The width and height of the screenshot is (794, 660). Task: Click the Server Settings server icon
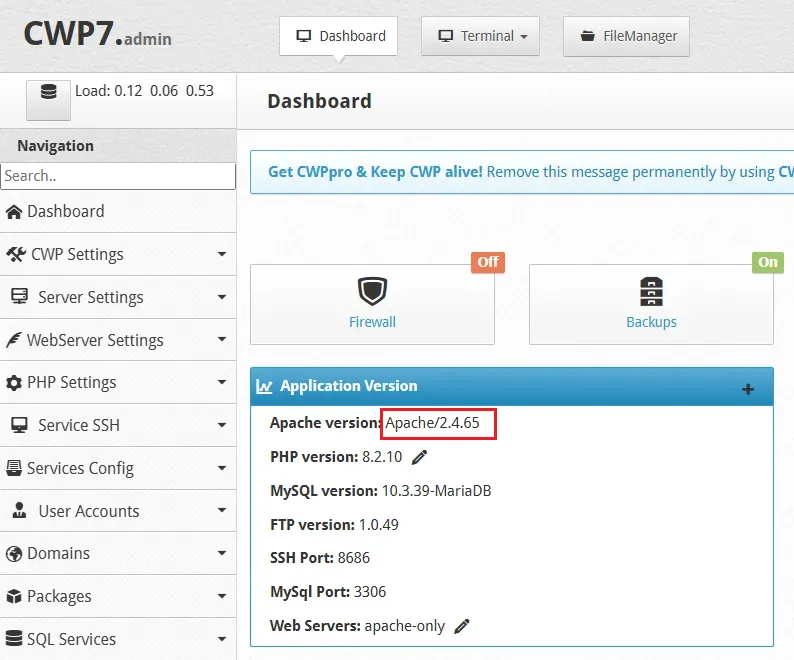19,296
